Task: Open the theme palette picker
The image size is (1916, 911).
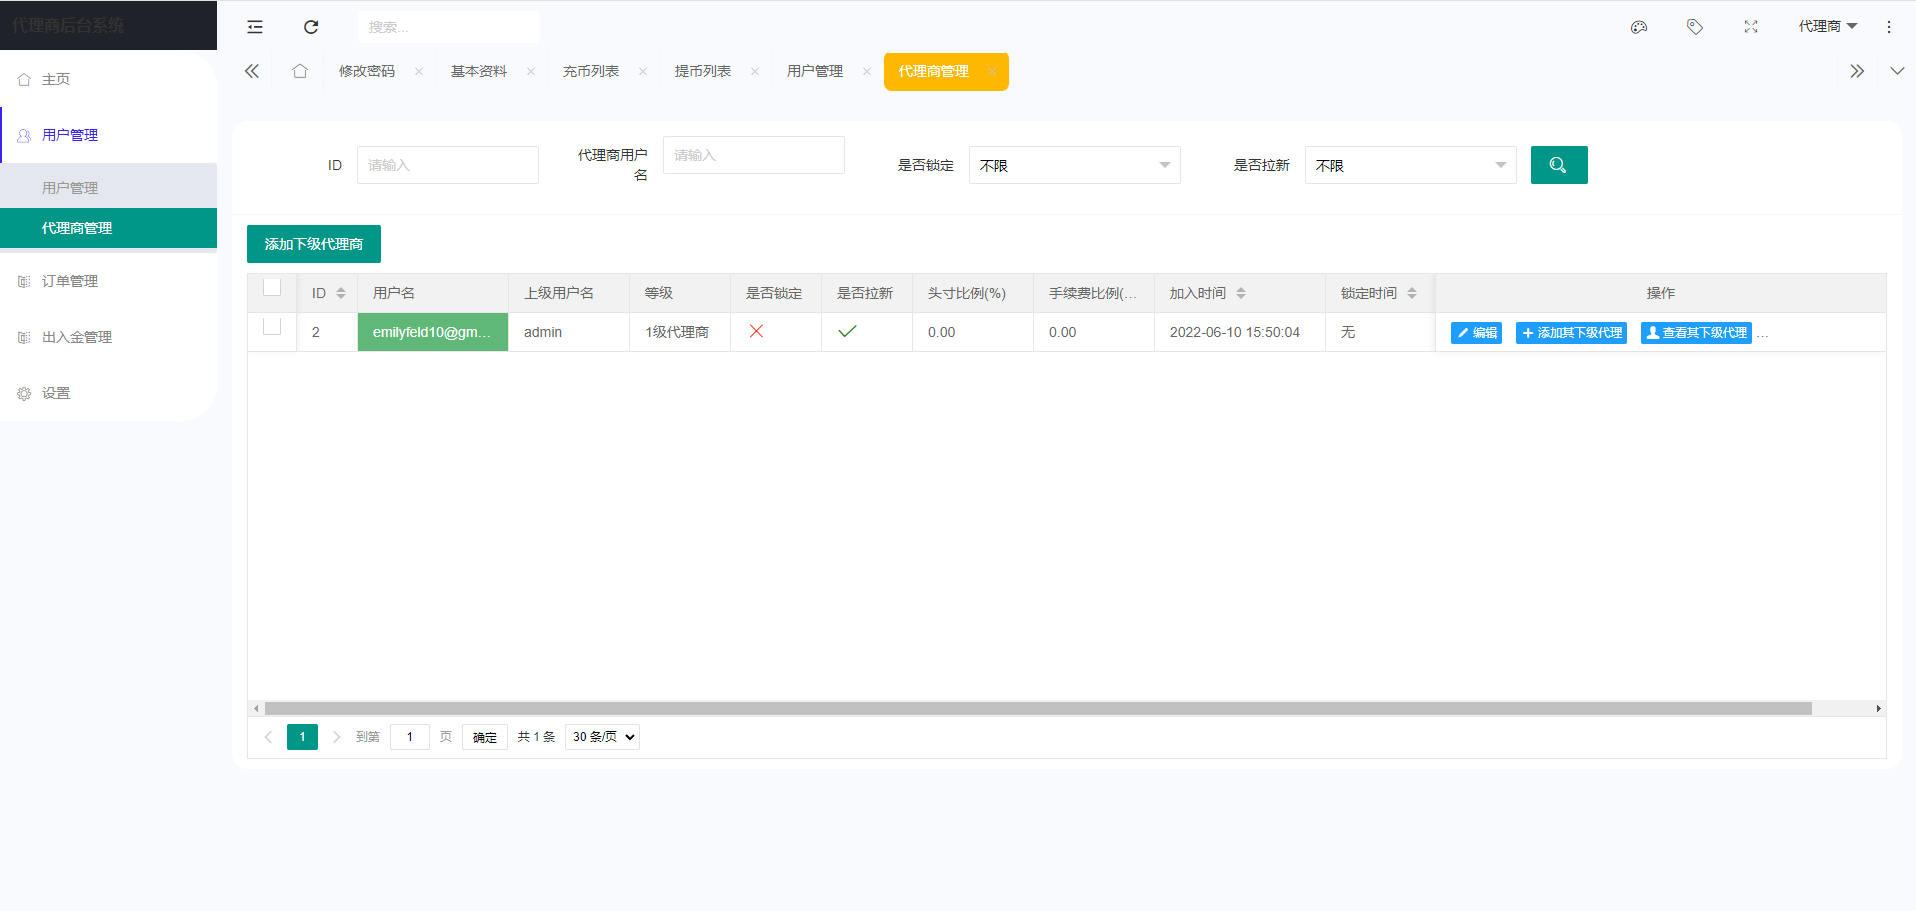Action: [x=1638, y=27]
